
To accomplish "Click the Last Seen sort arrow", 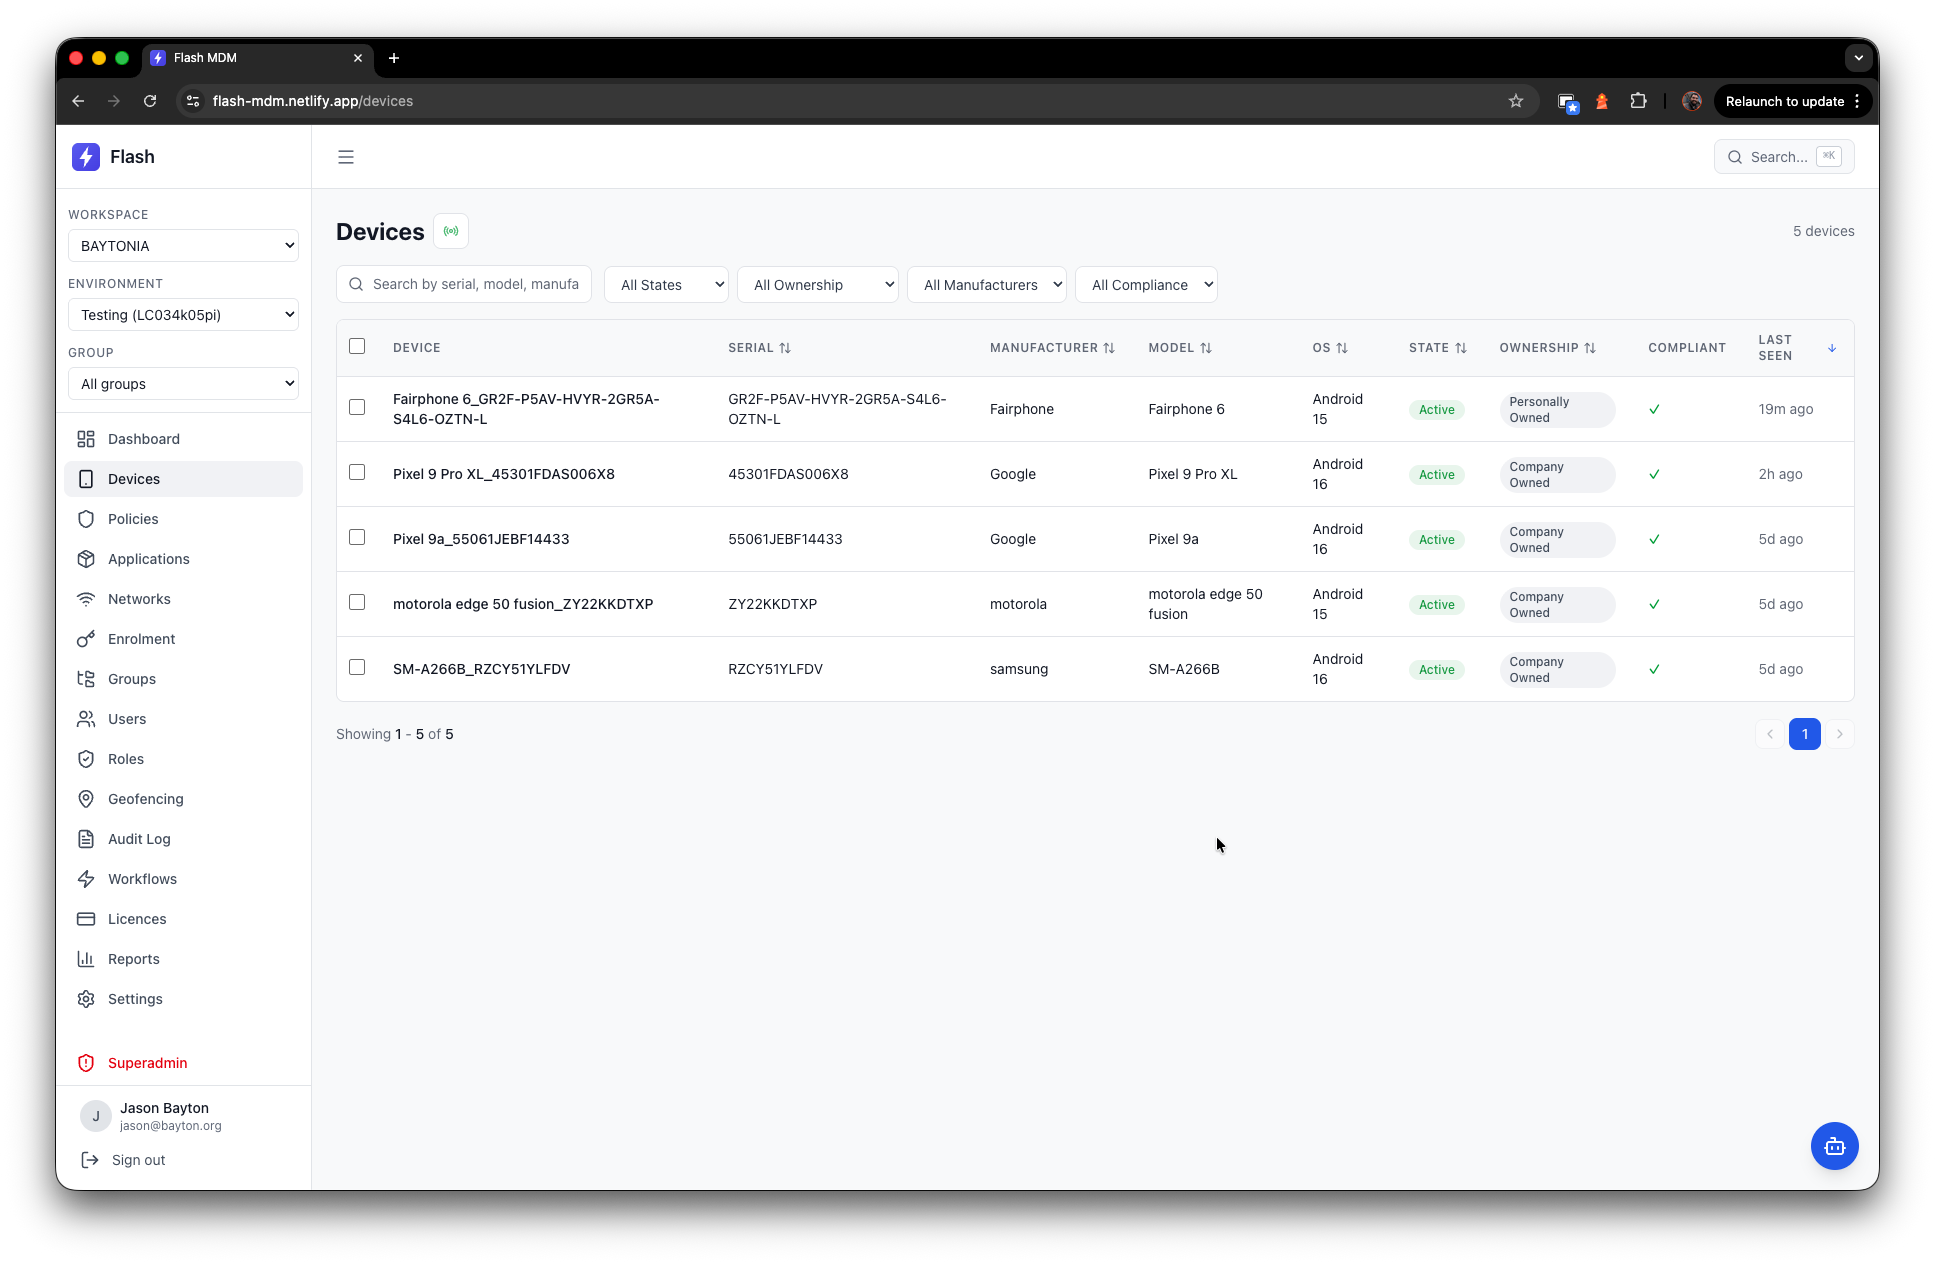I will pos(1832,348).
